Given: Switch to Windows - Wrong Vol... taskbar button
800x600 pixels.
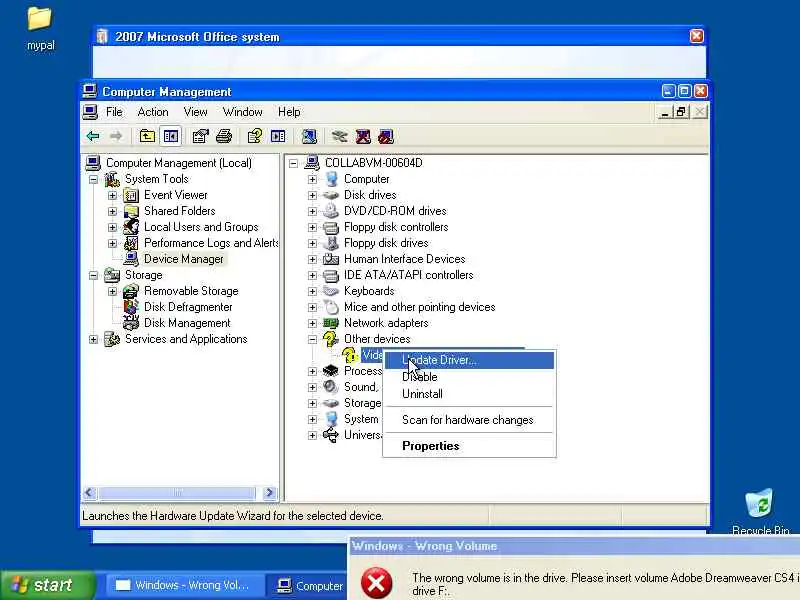Looking at the screenshot, I should [x=184, y=585].
